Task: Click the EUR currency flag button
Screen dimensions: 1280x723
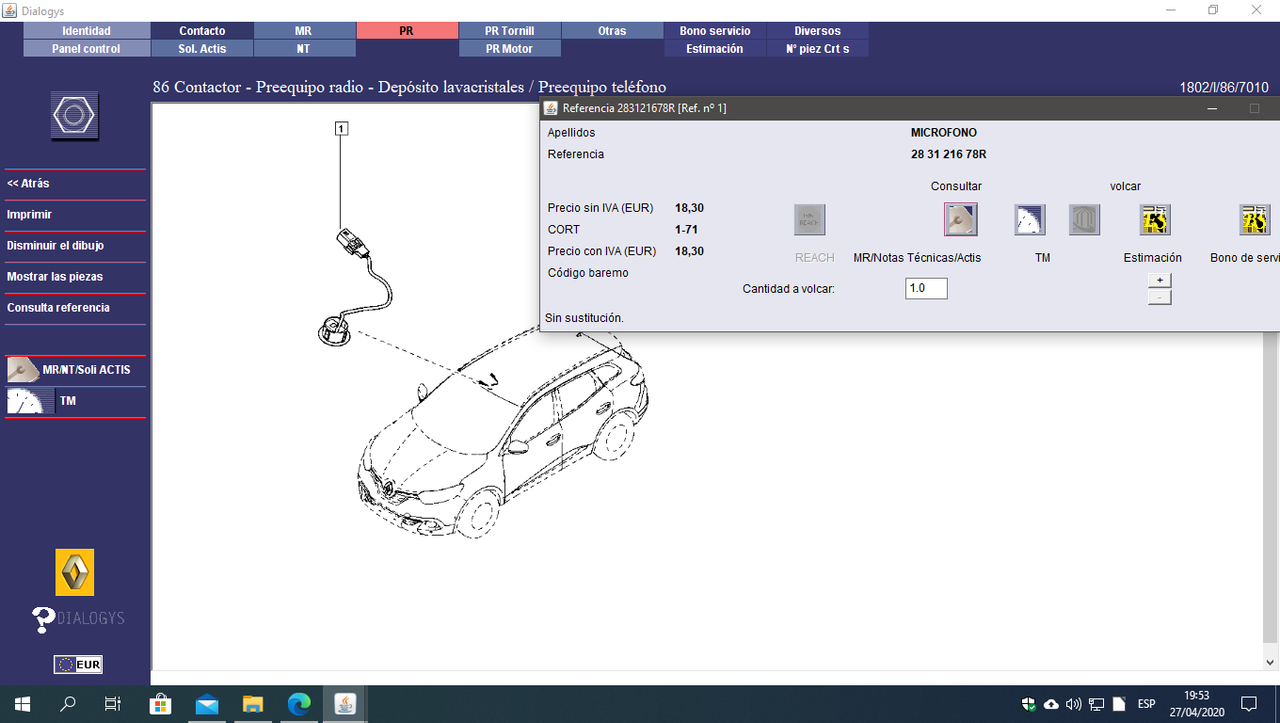Action: point(78,665)
